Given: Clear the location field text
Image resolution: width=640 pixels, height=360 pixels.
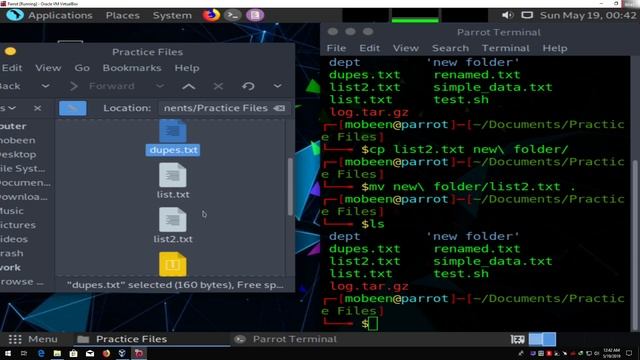Looking at the screenshot, I should [x=279, y=108].
